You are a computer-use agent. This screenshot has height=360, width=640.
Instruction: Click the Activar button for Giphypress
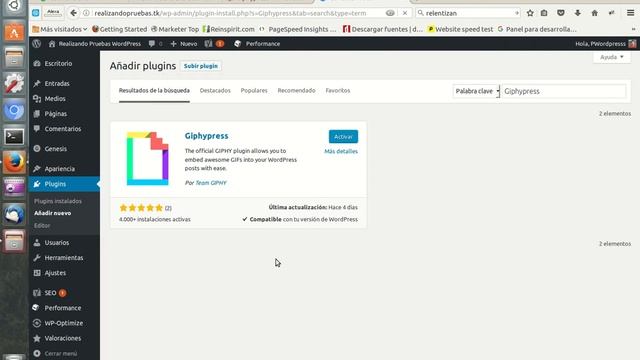coord(343,137)
